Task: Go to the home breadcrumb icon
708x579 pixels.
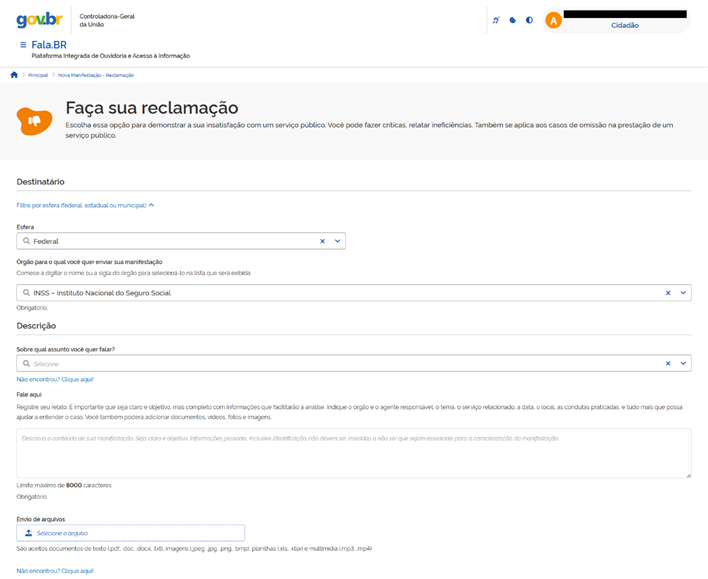Action: coord(14,75)
